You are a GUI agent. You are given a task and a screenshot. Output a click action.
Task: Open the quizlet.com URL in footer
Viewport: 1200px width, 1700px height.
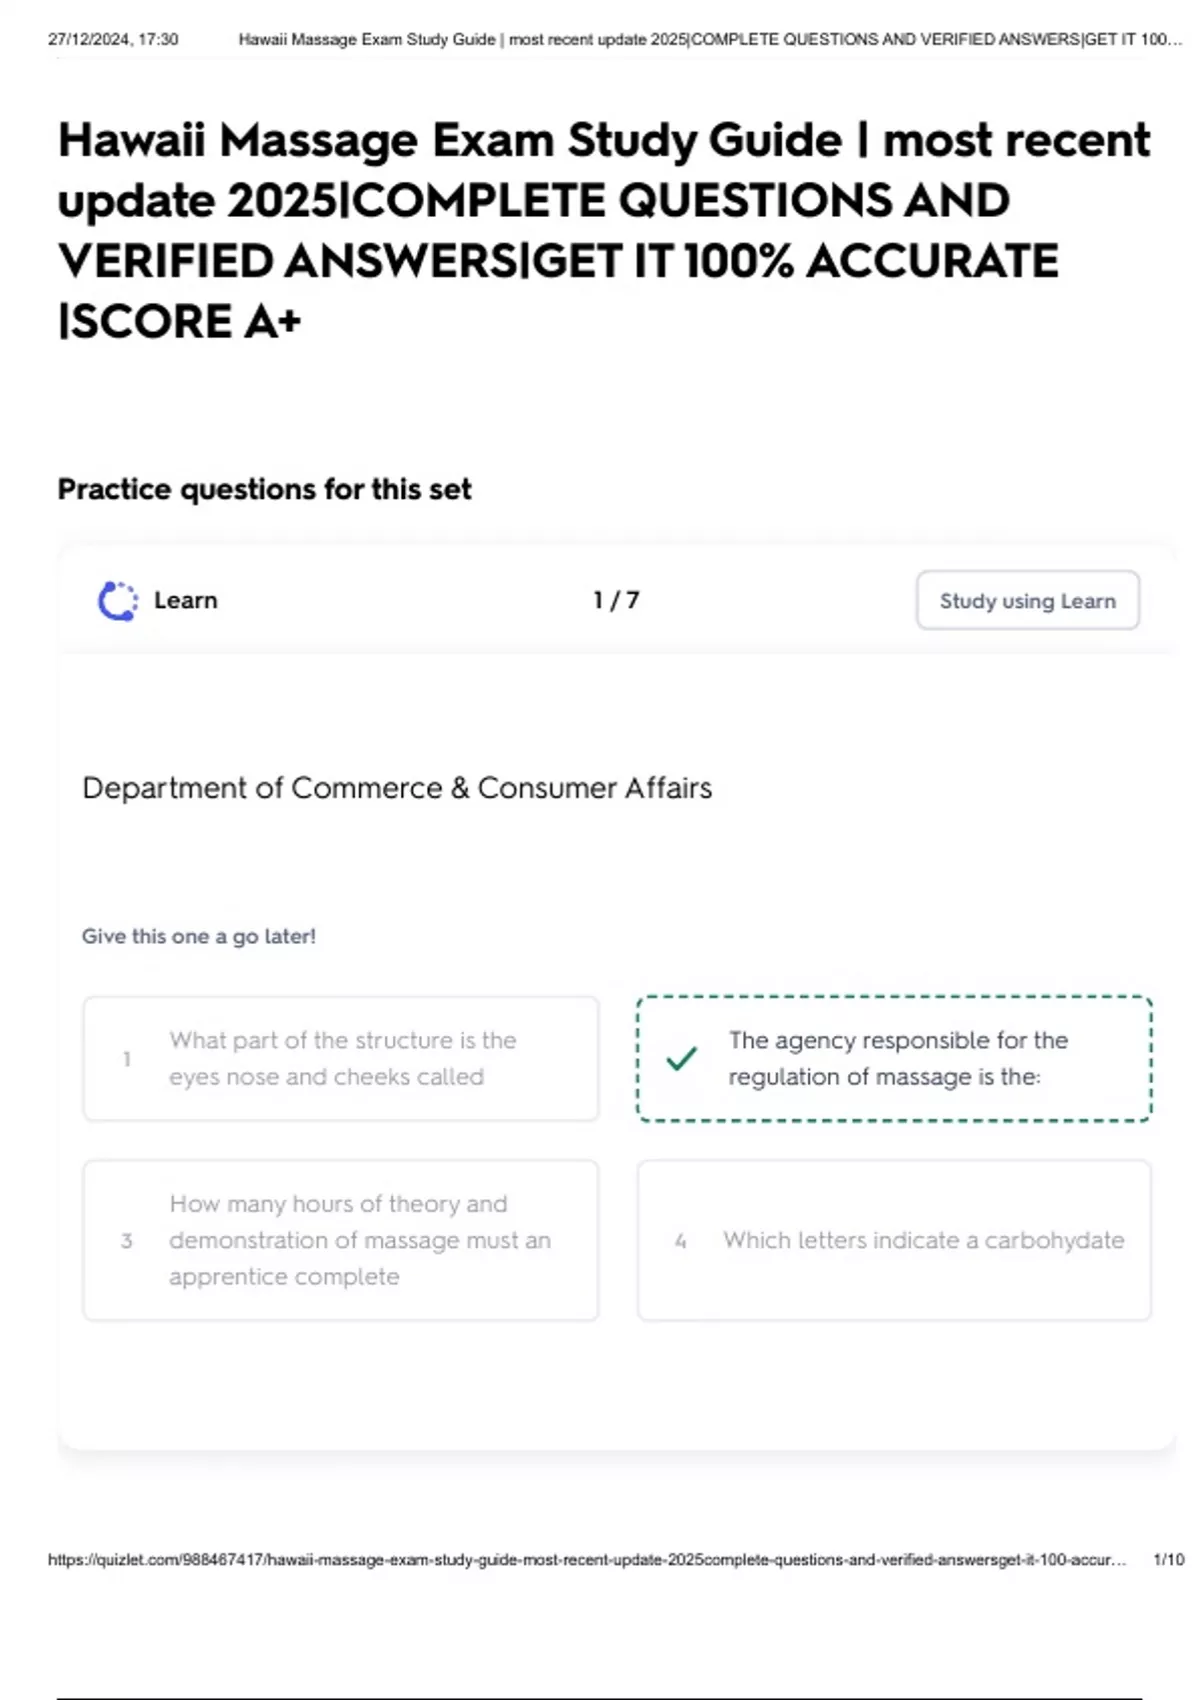(587, 1559)
